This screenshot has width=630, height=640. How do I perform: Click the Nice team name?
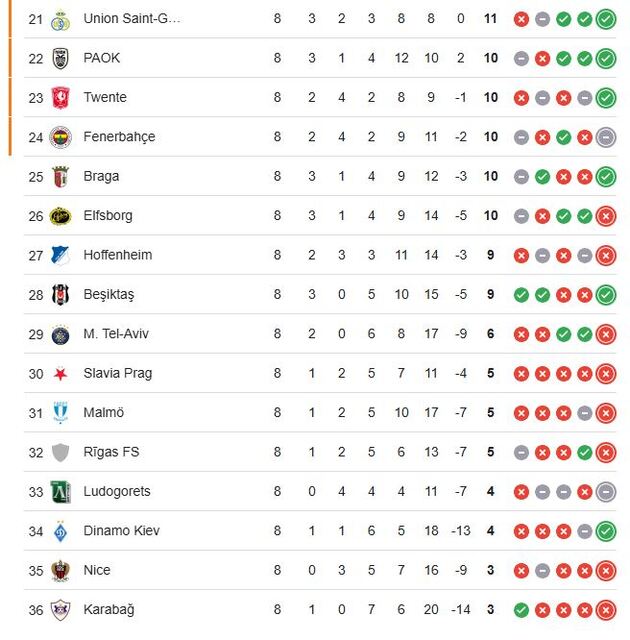(x=97, y=570)
